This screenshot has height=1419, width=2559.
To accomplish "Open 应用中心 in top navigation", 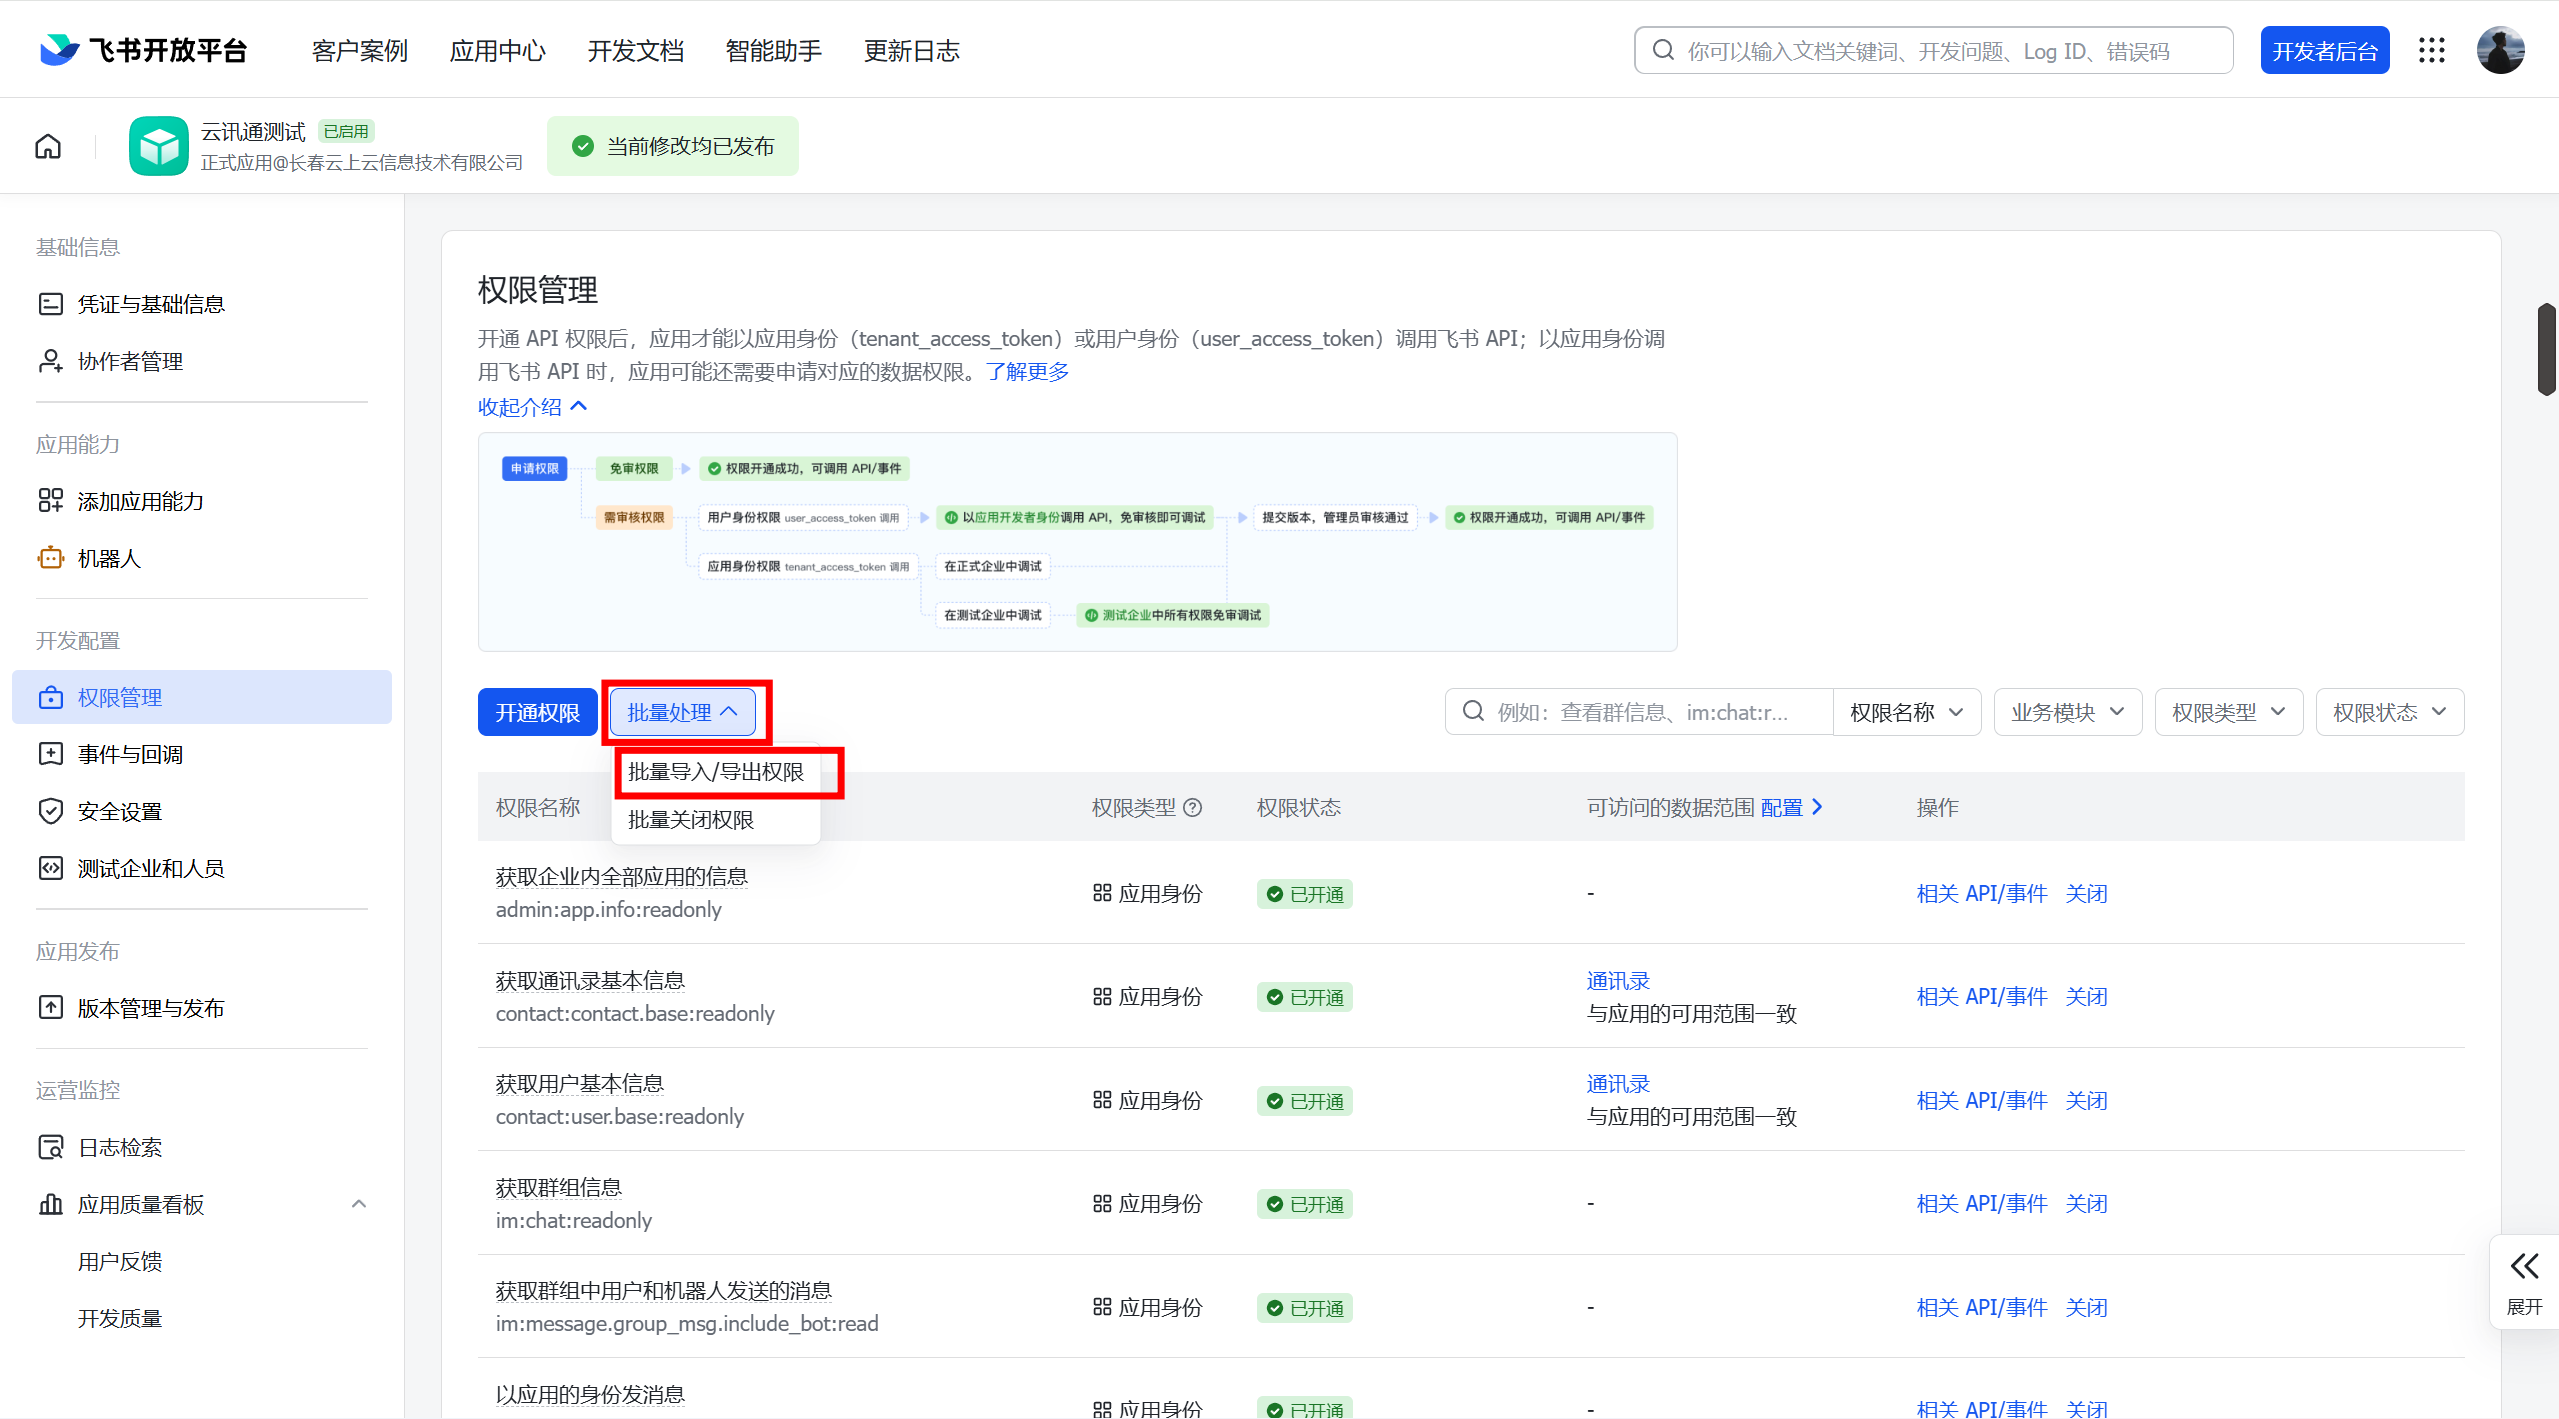I will point(498,51).
